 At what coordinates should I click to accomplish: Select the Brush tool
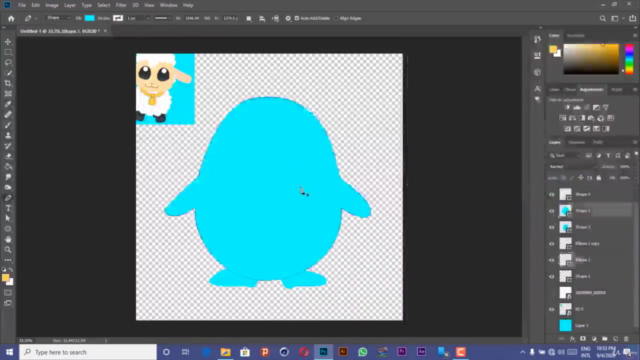pos(8,125)
